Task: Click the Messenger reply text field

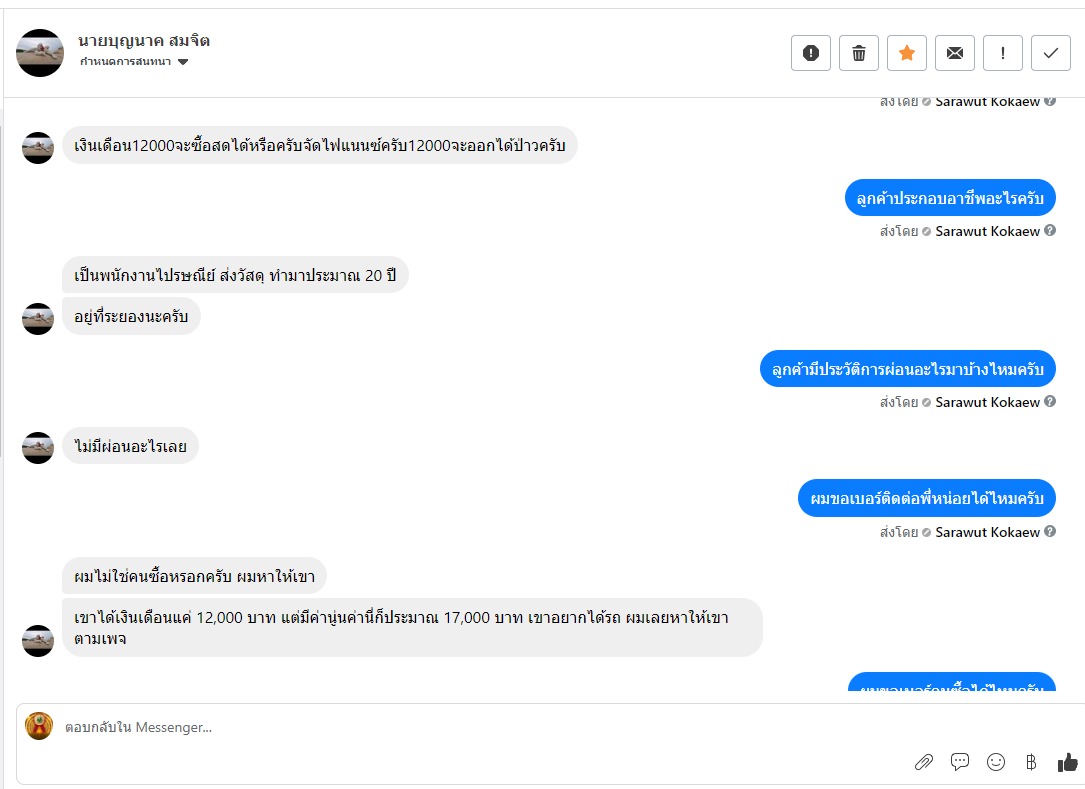Action: pyautogui.click(x=484, y=727)
